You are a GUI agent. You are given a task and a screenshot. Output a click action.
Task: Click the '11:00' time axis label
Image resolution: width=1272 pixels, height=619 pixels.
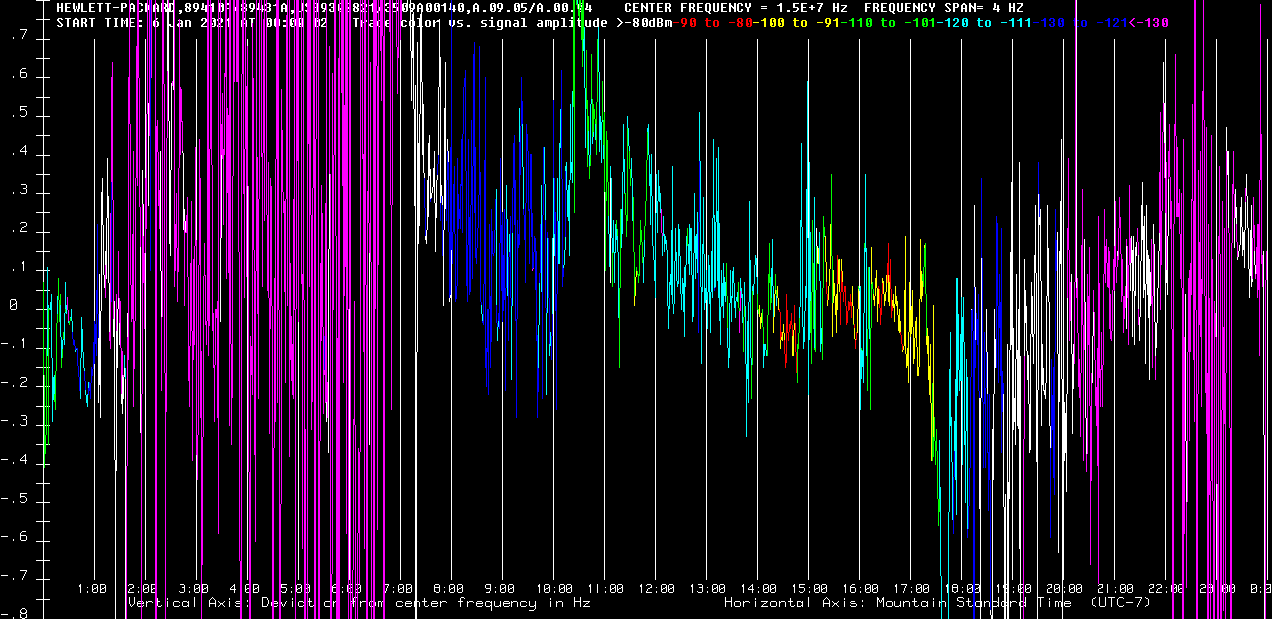[x=606, y=589]
